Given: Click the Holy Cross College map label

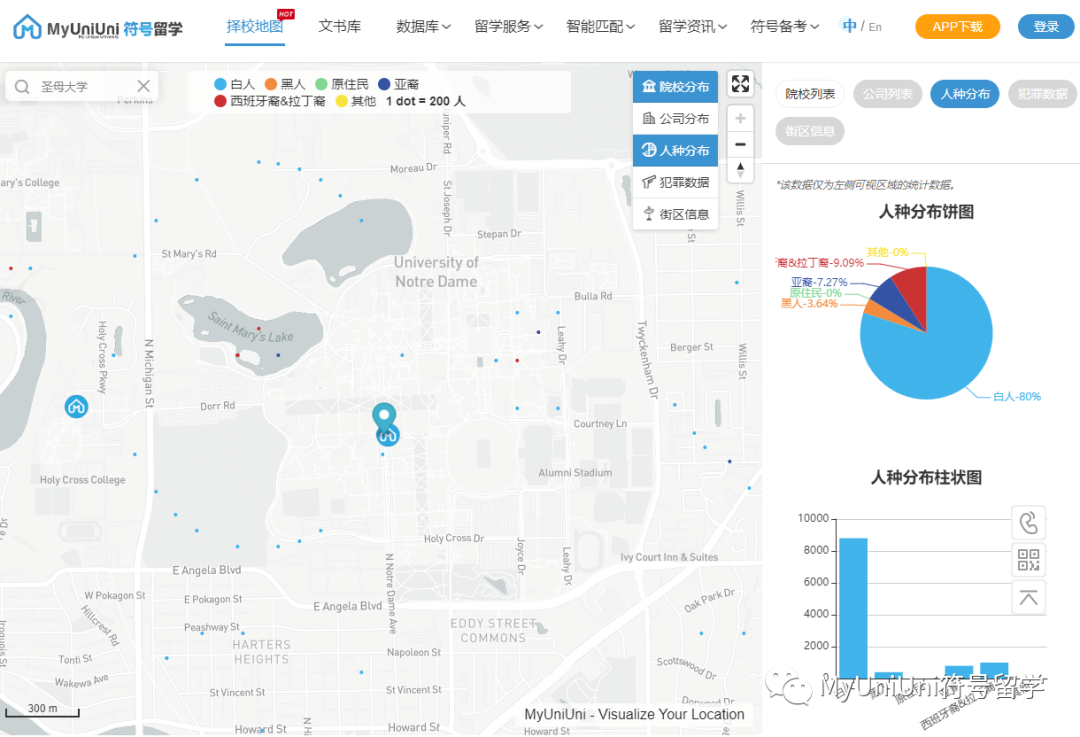Looking at the screenshot, I should point(83,480).
